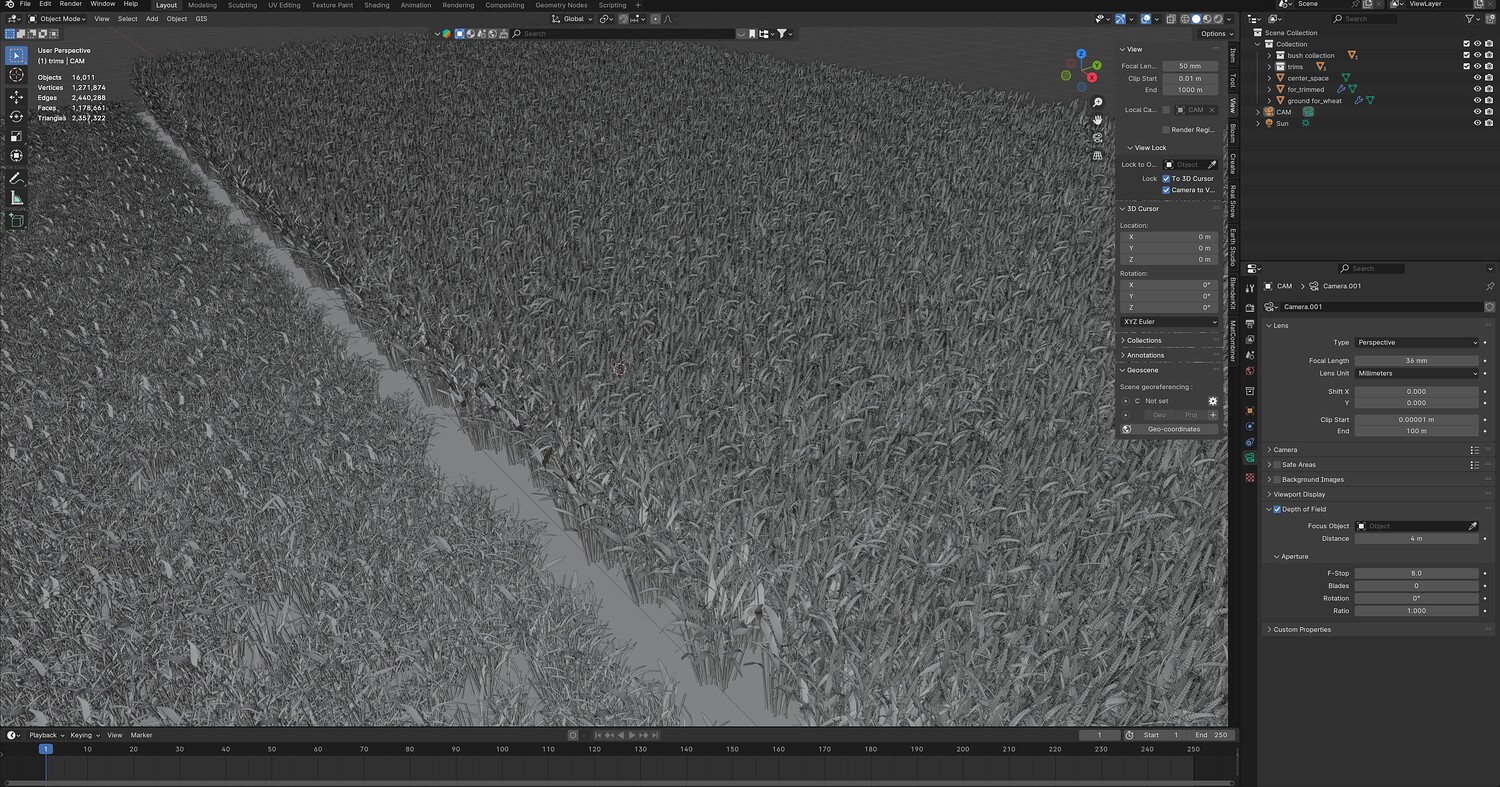This screenshot has width=1500, height=787.
Task: Uncheck the trims collection exclude checkbox
Action: pos(1466,67)
